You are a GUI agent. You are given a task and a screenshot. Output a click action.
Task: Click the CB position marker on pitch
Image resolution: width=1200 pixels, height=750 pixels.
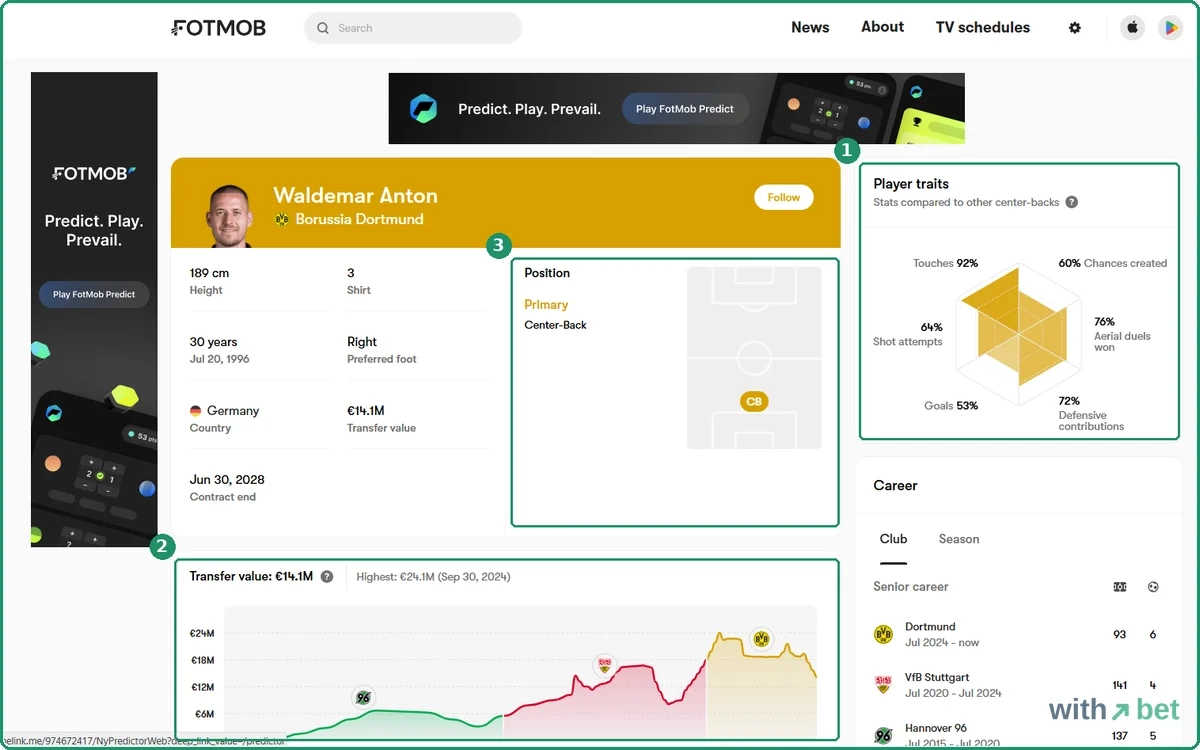click(754, 402)
